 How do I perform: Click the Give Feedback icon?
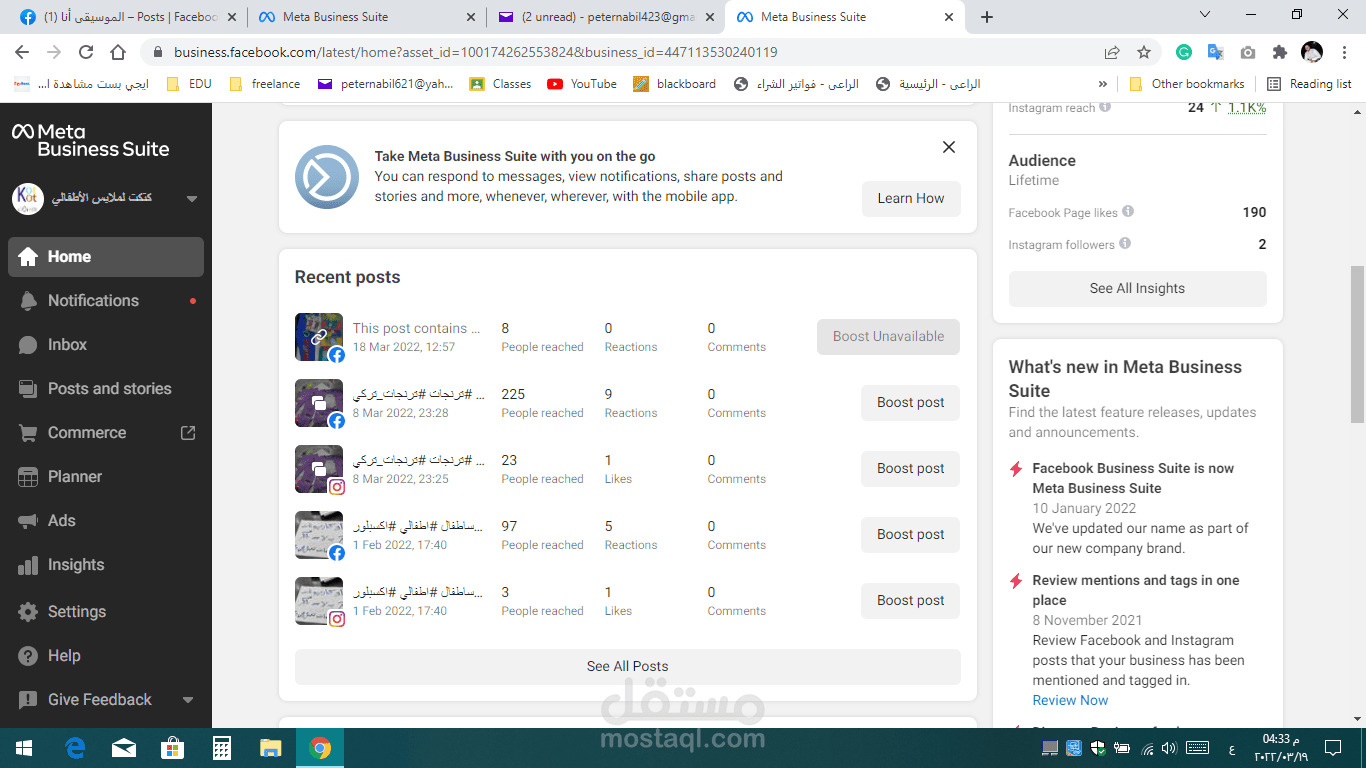point(28,700)
